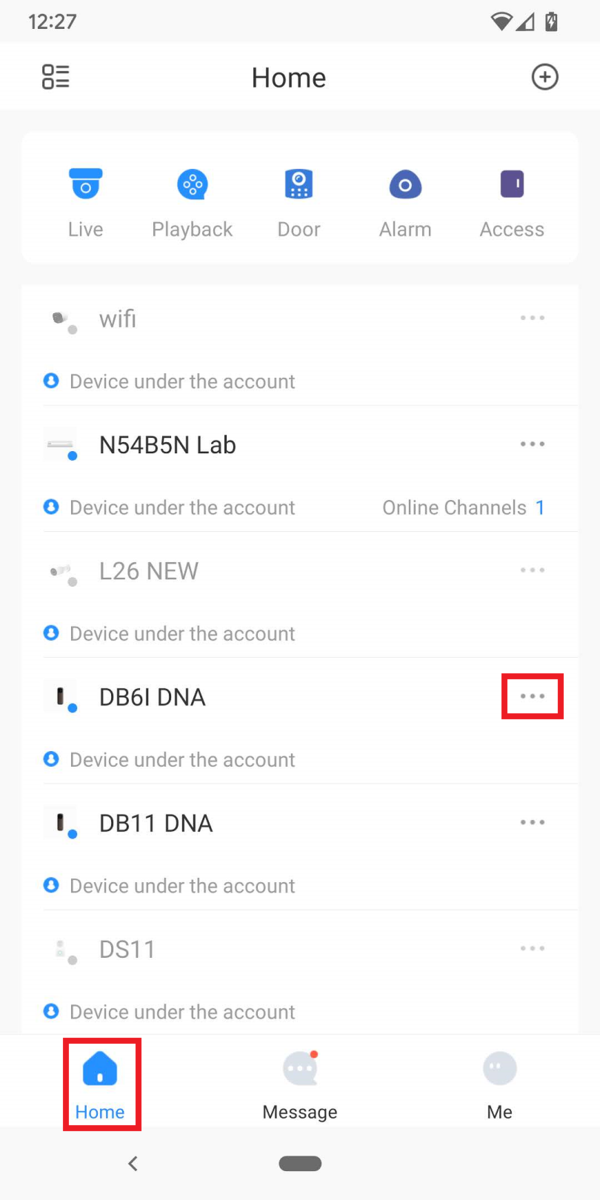This screenshot has height=1200, width=600.
Task: Select the L26 NEW device
Action: pyautogui.click(x=149, y=571)
